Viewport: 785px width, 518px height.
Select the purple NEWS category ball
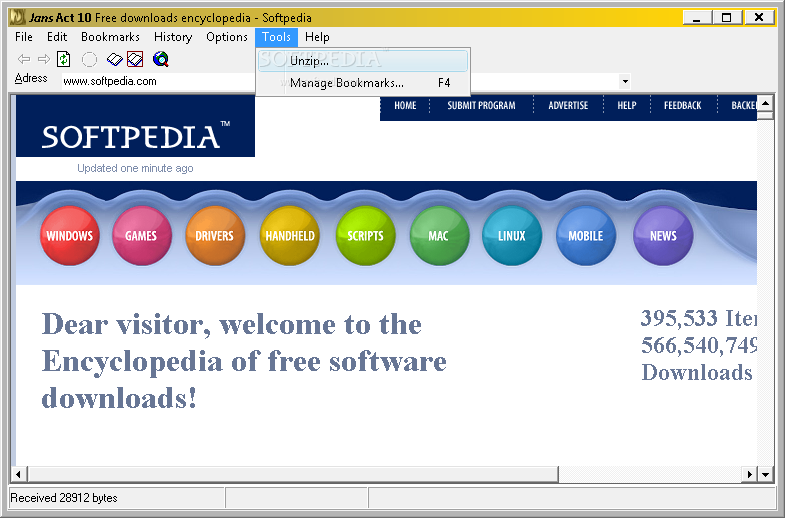[663, 235]
